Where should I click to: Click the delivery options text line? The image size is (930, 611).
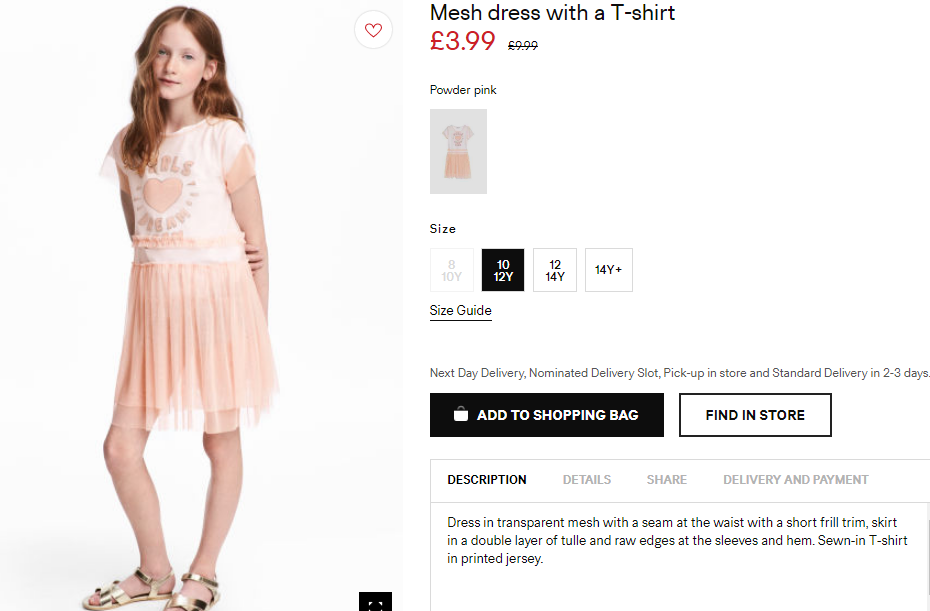click(680, 373)
